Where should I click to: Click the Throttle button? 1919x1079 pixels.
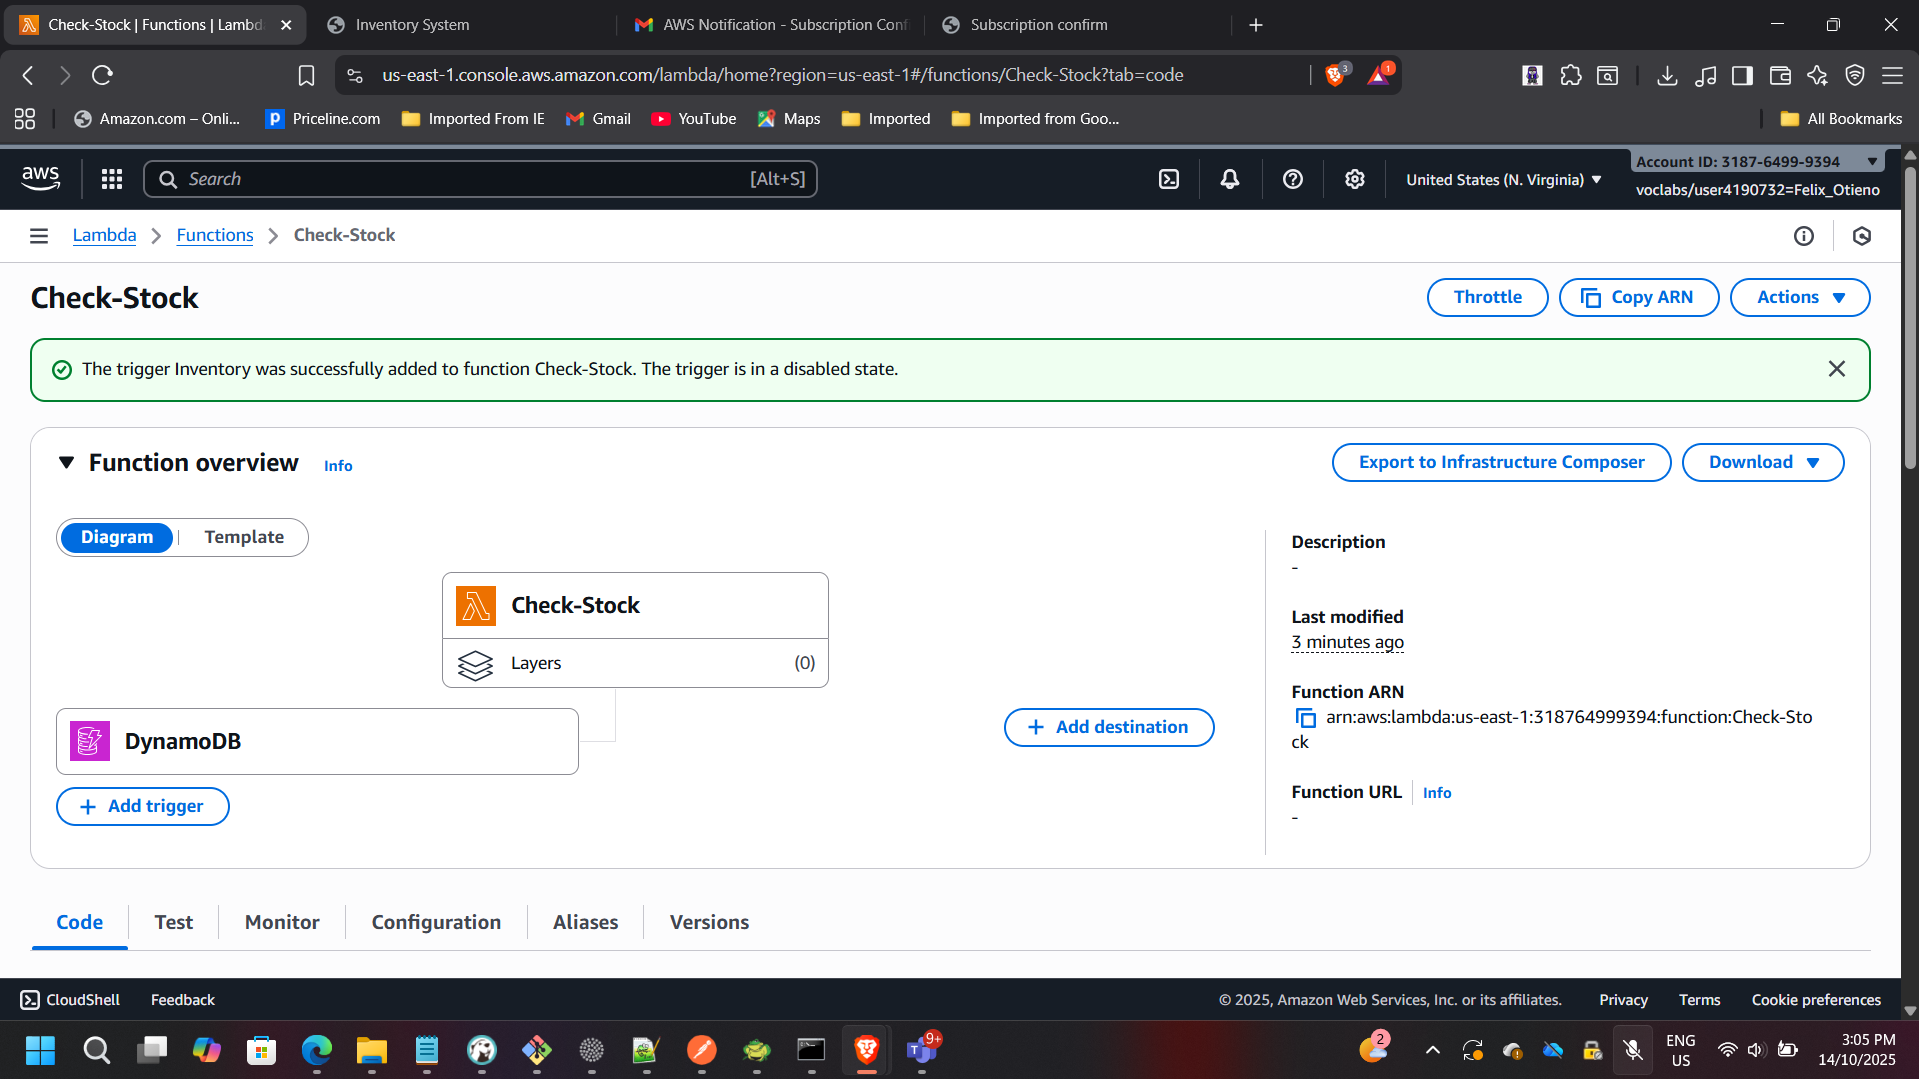click(x=1486, y=297)
